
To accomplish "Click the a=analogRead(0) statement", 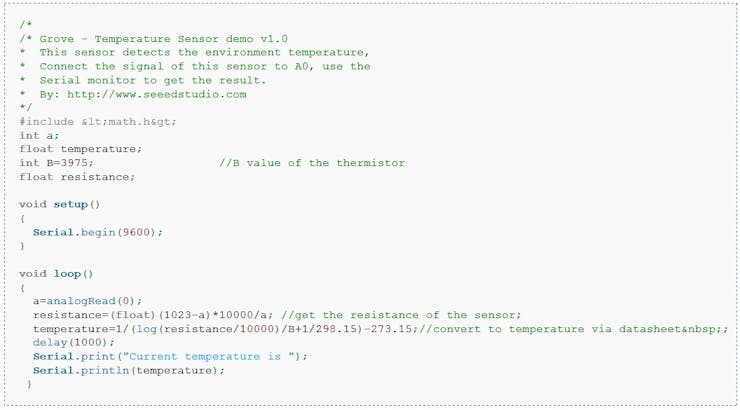I will click(x=87, y=301).
